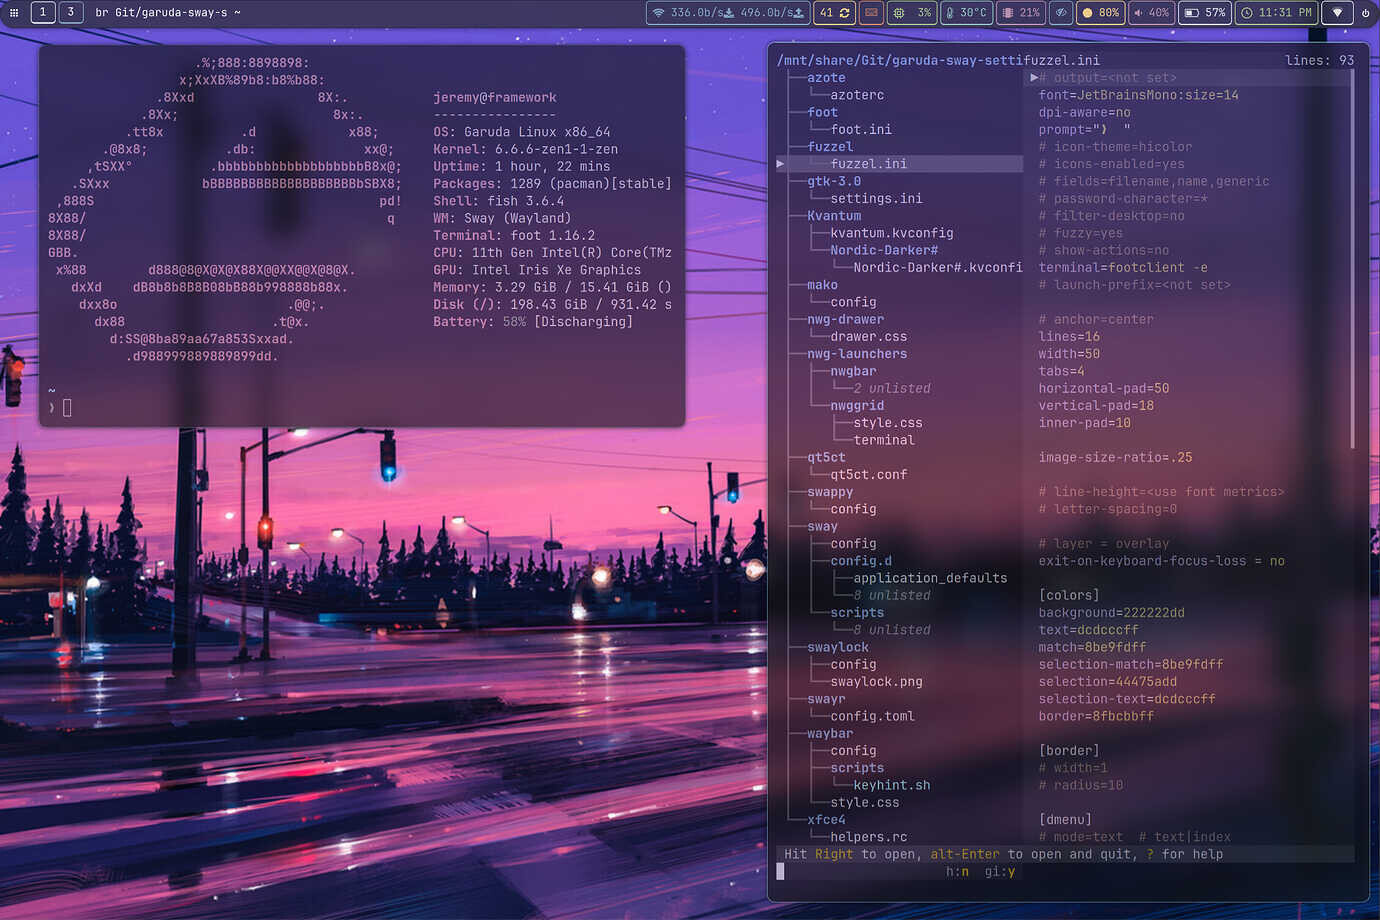
Task: Select keyhint.sh under waybar scripts
Action: tap(891, 785)
